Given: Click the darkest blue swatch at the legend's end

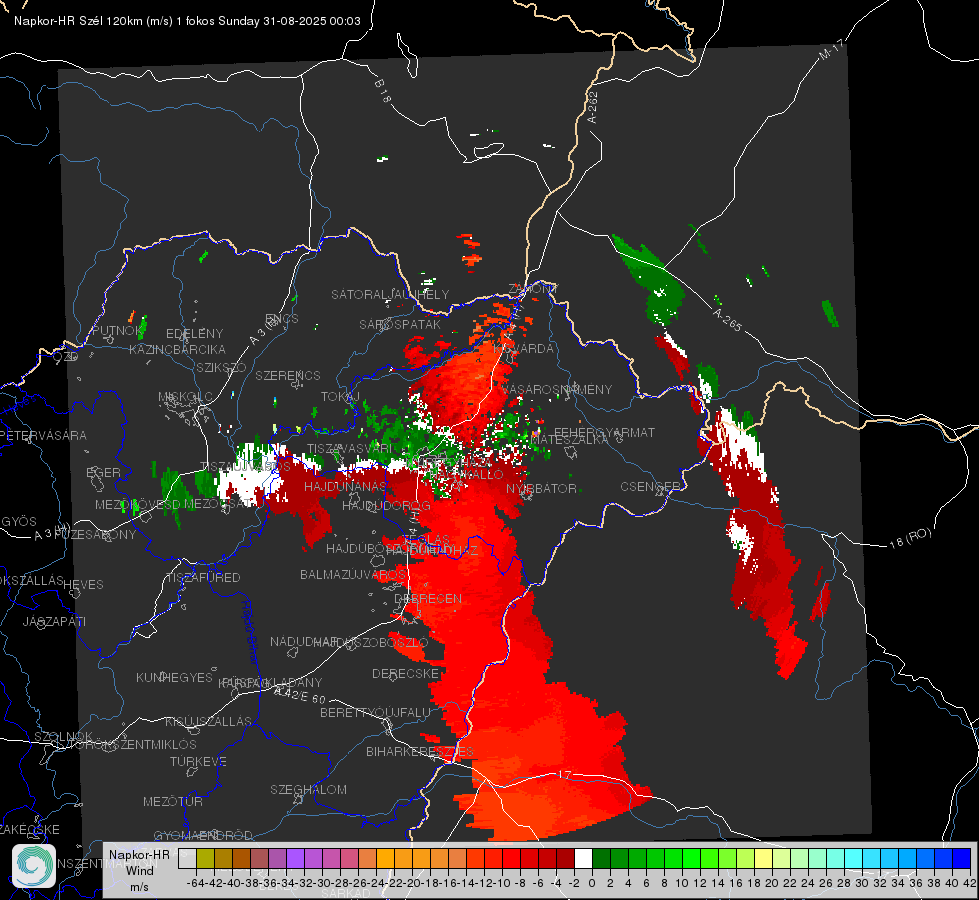Looking at the screenshot, I should pos(962,859).
